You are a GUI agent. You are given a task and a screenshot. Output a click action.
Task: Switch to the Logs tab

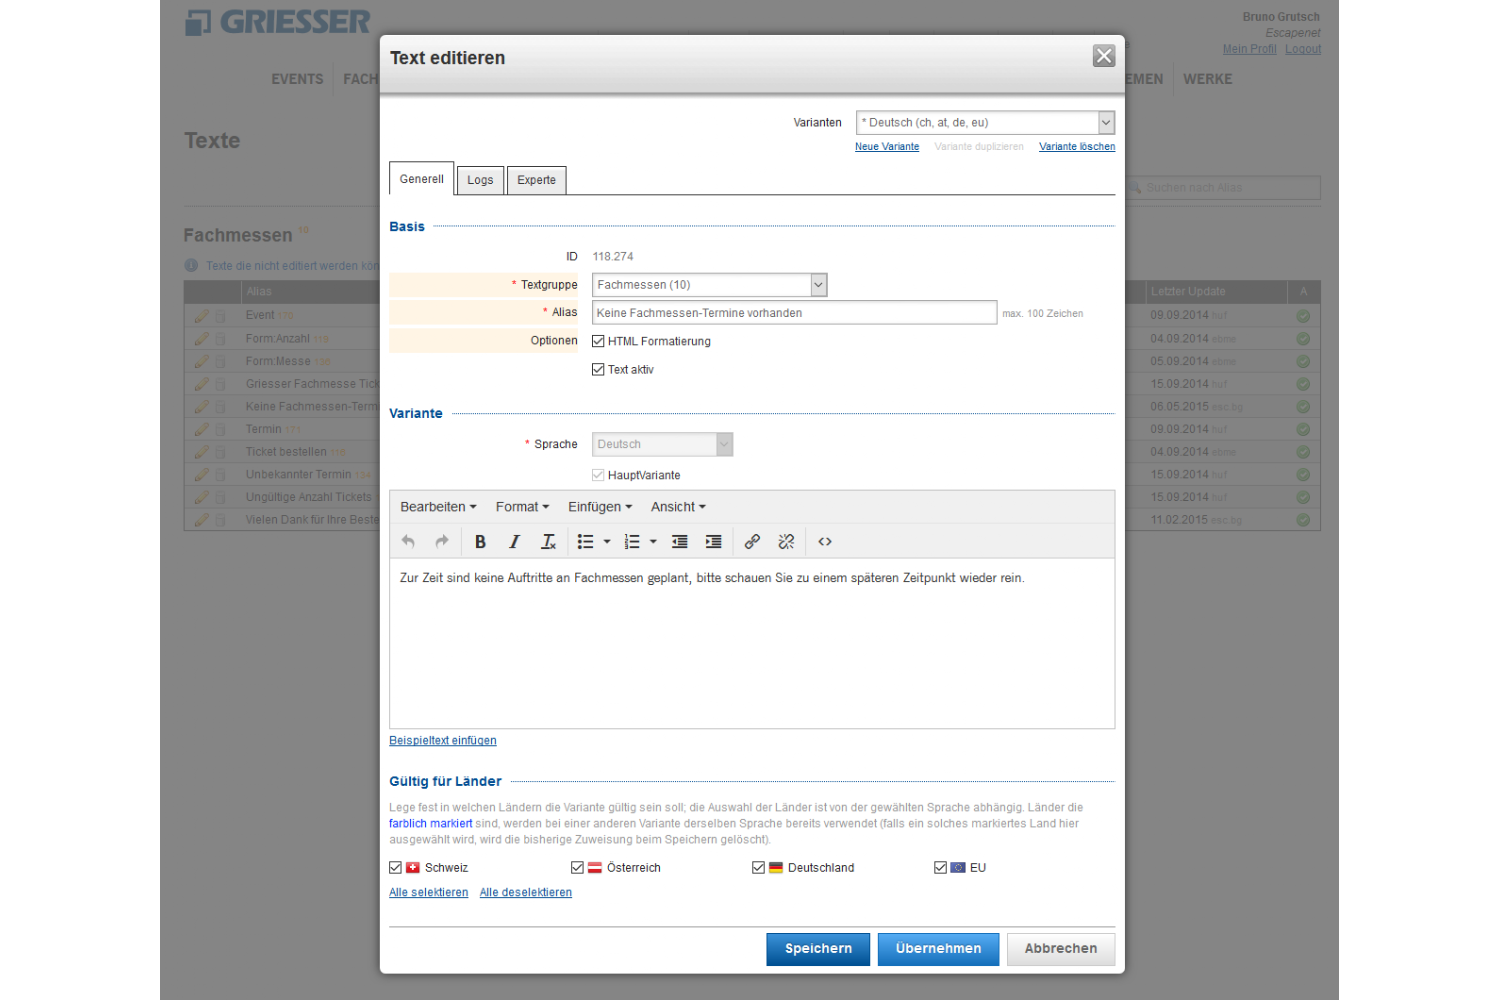pos(480,180)
